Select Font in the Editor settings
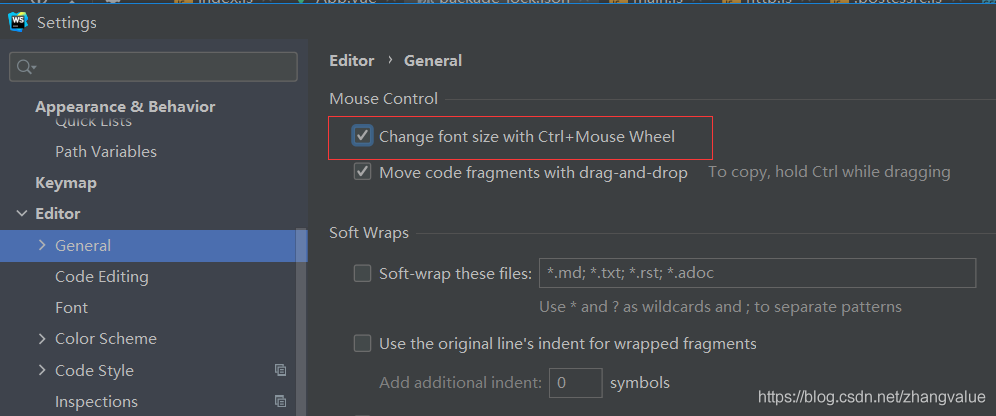 72,308
